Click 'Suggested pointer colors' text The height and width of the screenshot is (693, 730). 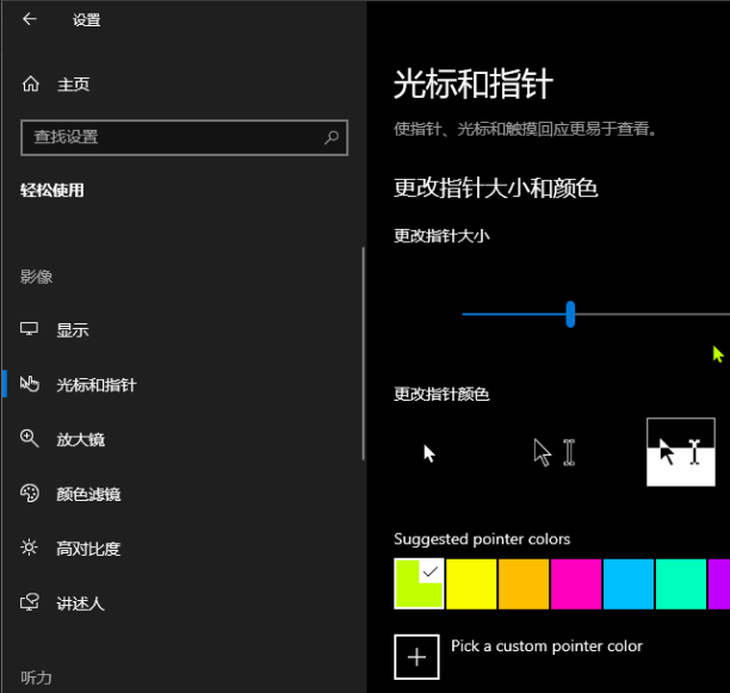click(482, 539)
